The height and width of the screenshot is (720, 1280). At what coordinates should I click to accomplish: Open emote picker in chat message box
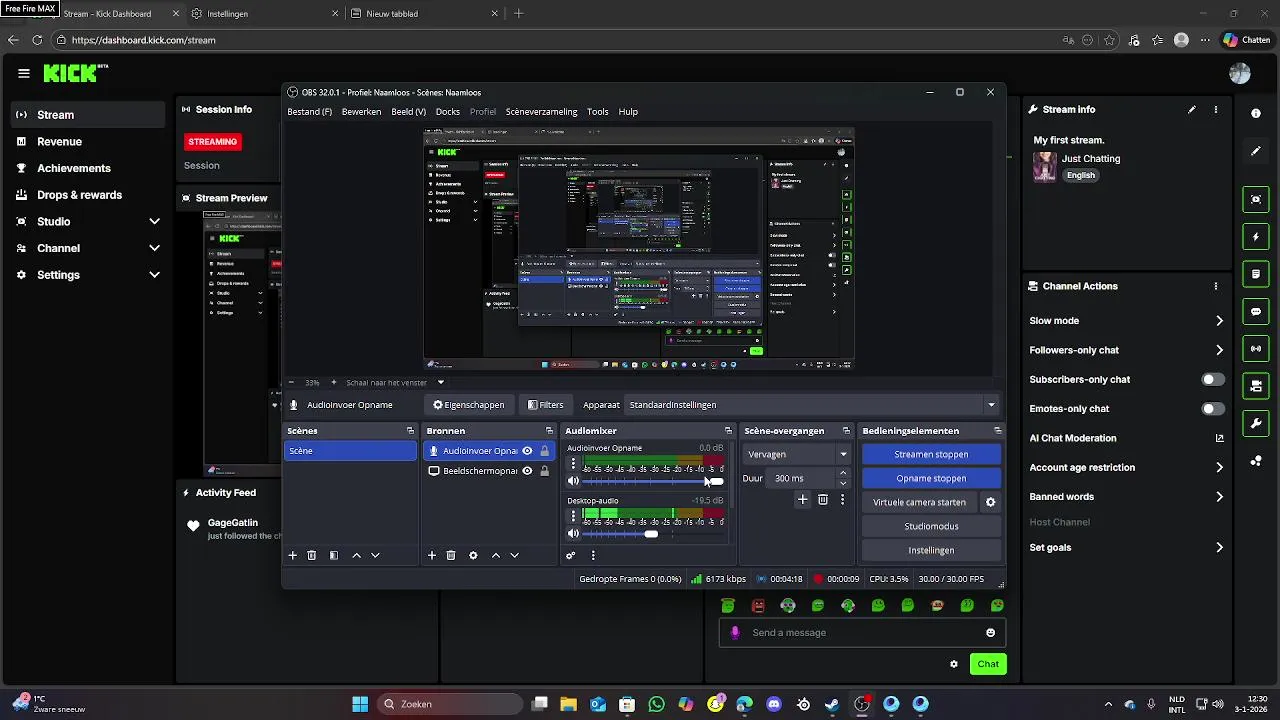[x=991, y=632]
